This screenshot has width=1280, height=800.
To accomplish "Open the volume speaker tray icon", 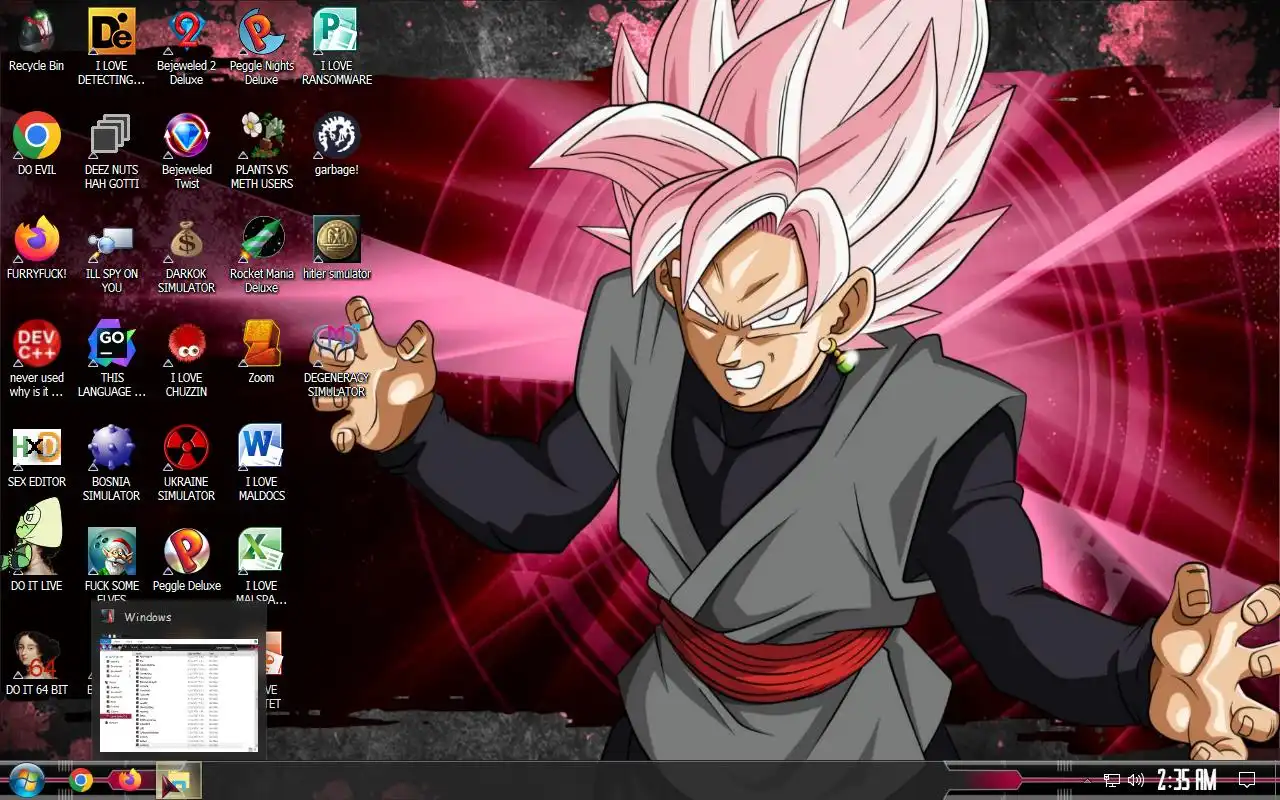I will click(1136, 780).
